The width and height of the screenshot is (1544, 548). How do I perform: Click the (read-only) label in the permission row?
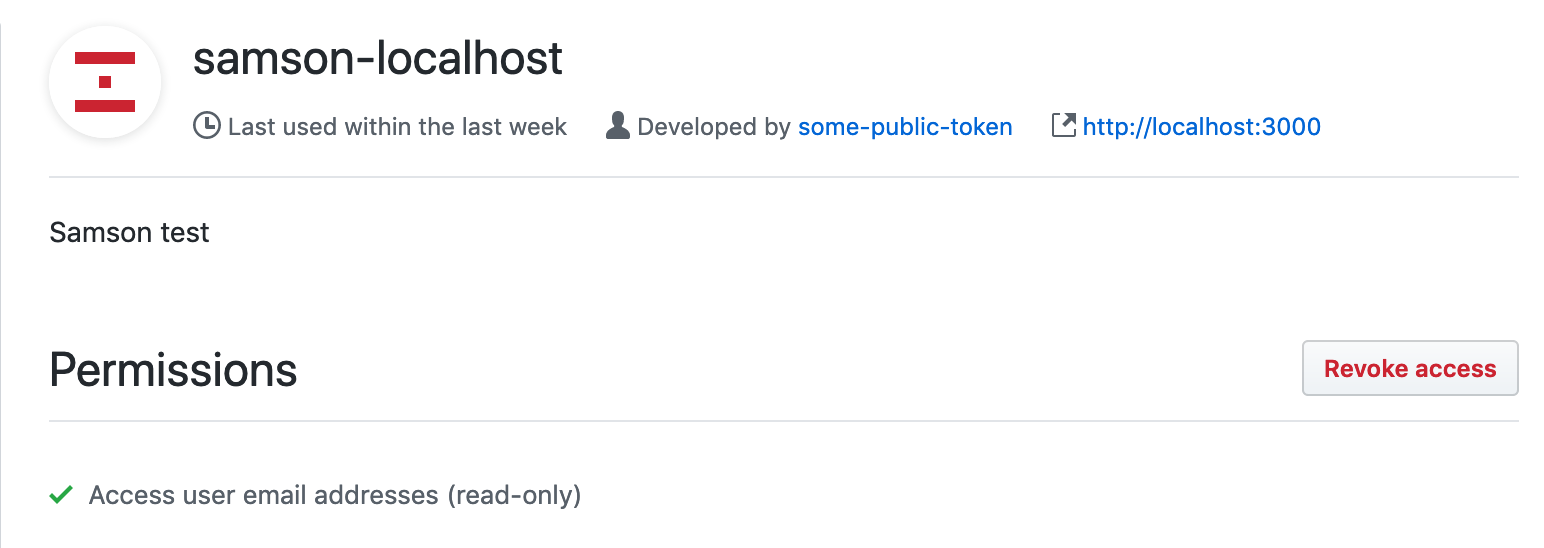(513, 495)
